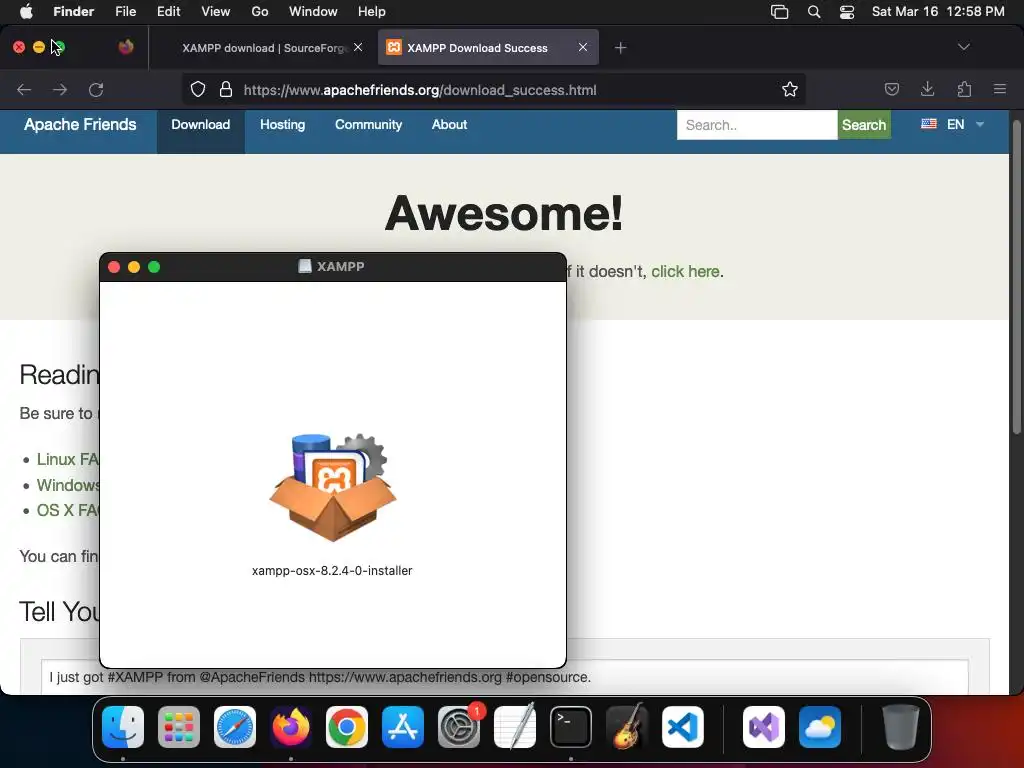Focus the website Search input field

[757, 125]
